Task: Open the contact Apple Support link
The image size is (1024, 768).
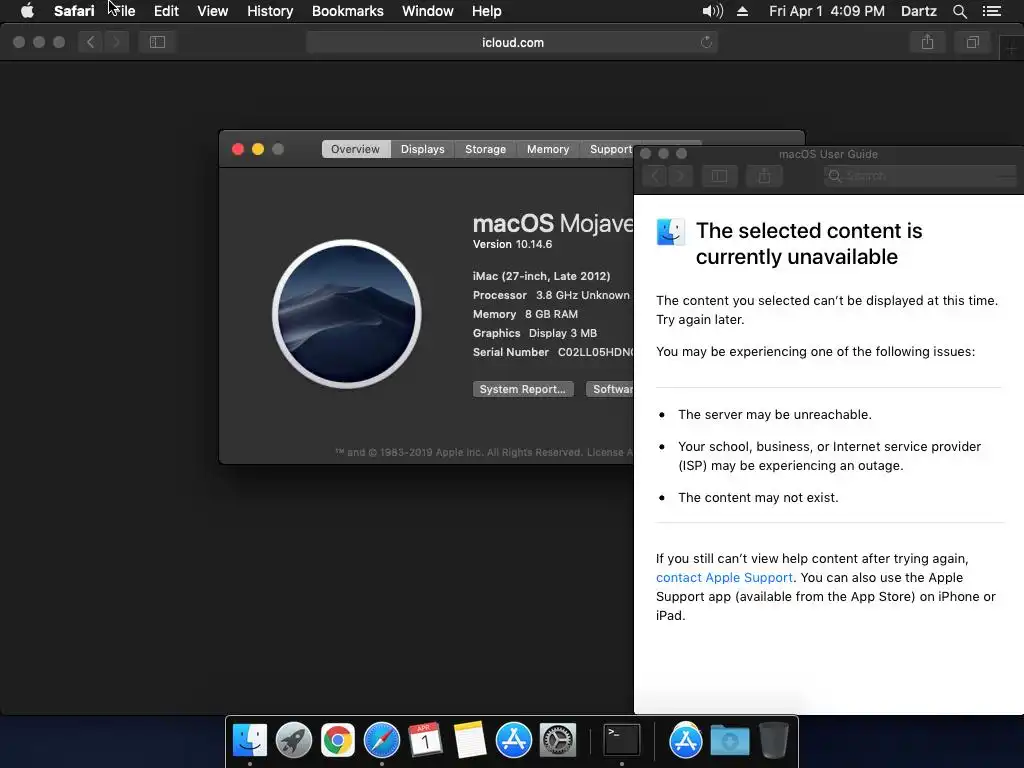Action: [724, 577]
